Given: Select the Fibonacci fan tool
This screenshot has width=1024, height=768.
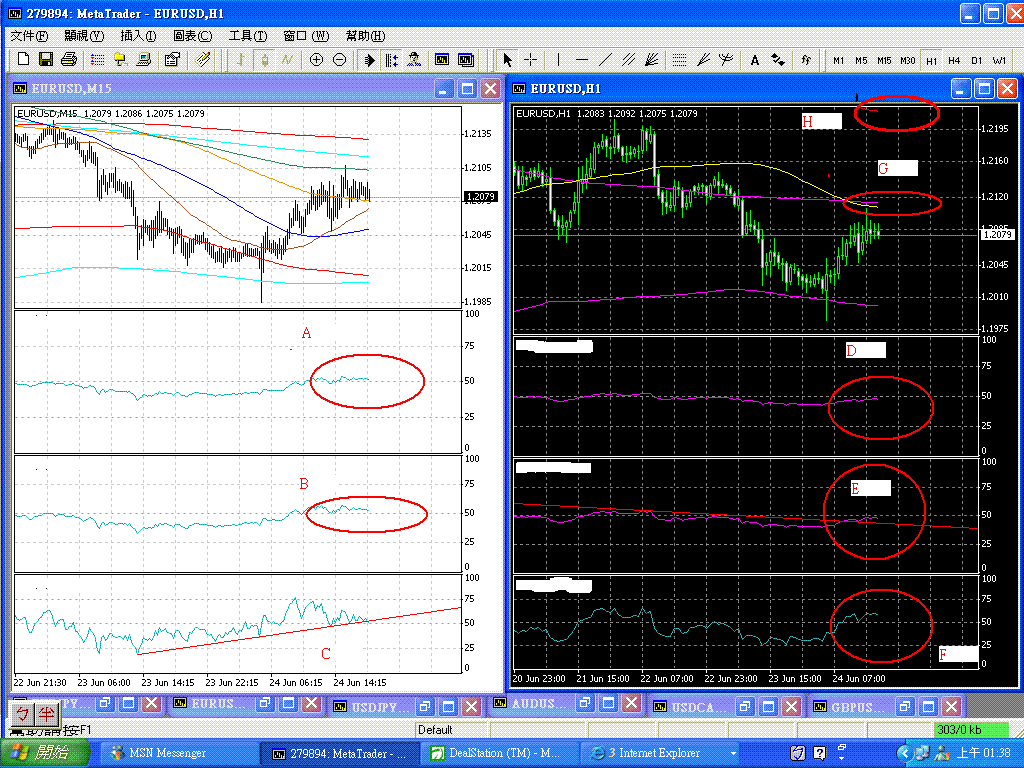Looking at the screenshot, I should tap(703, 60).
